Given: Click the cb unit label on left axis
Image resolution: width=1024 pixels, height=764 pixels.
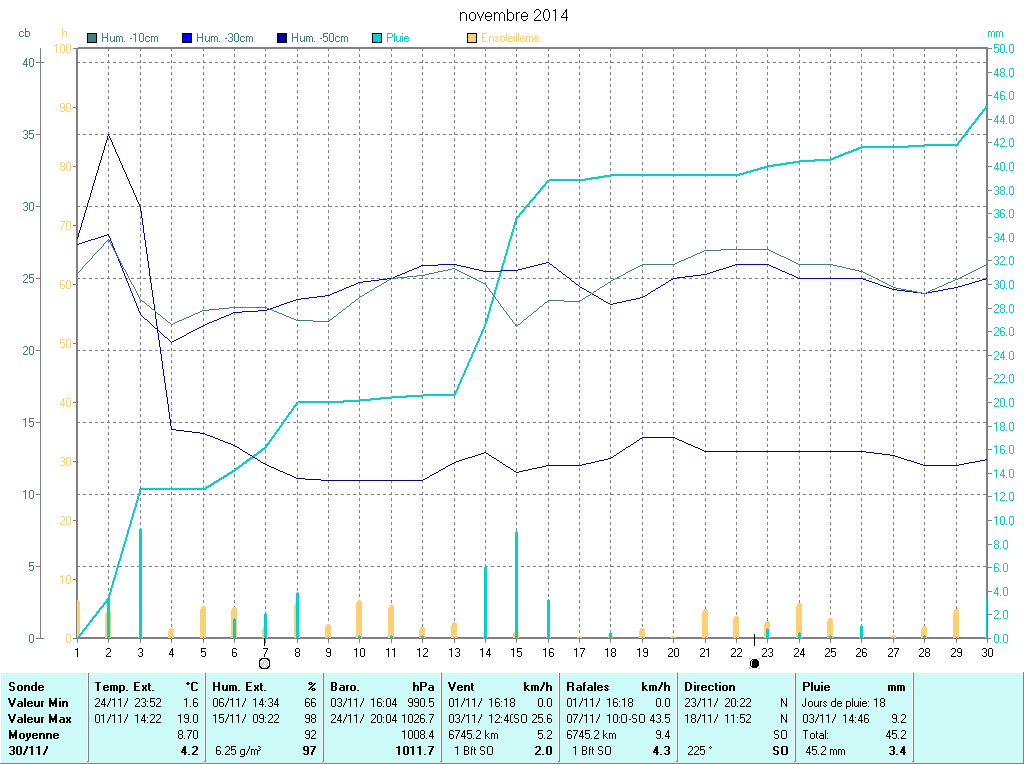Looking at the screenshot, I should [24, 33].
